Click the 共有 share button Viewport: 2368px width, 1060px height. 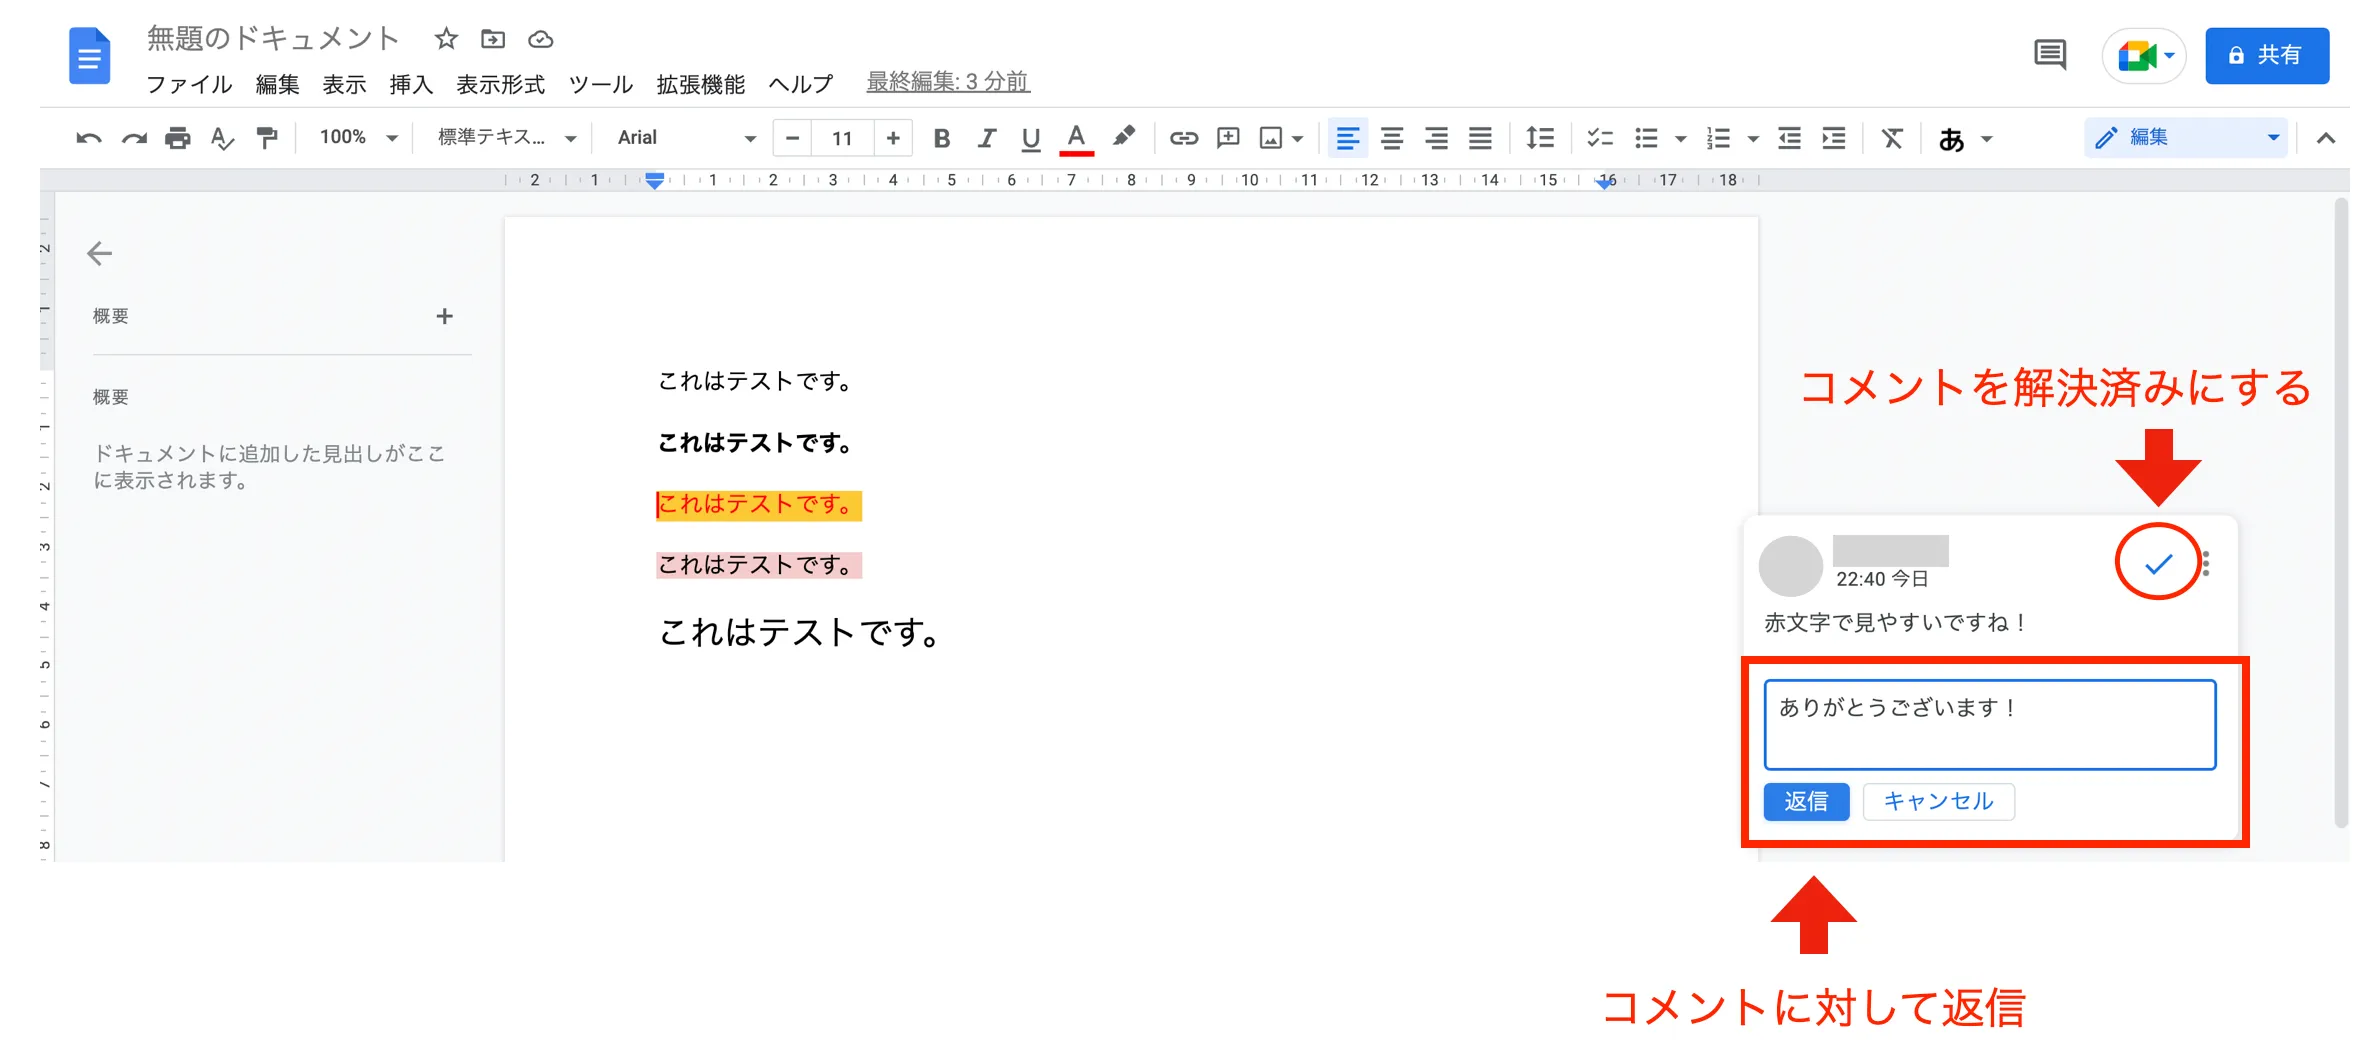point(2267,55)
